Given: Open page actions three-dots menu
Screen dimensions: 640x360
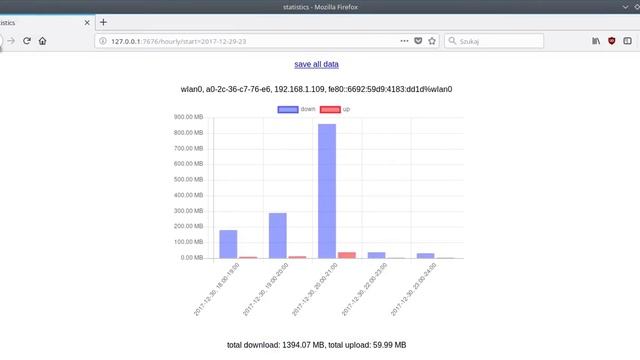Looking at the screenshot, I should 404,41.
